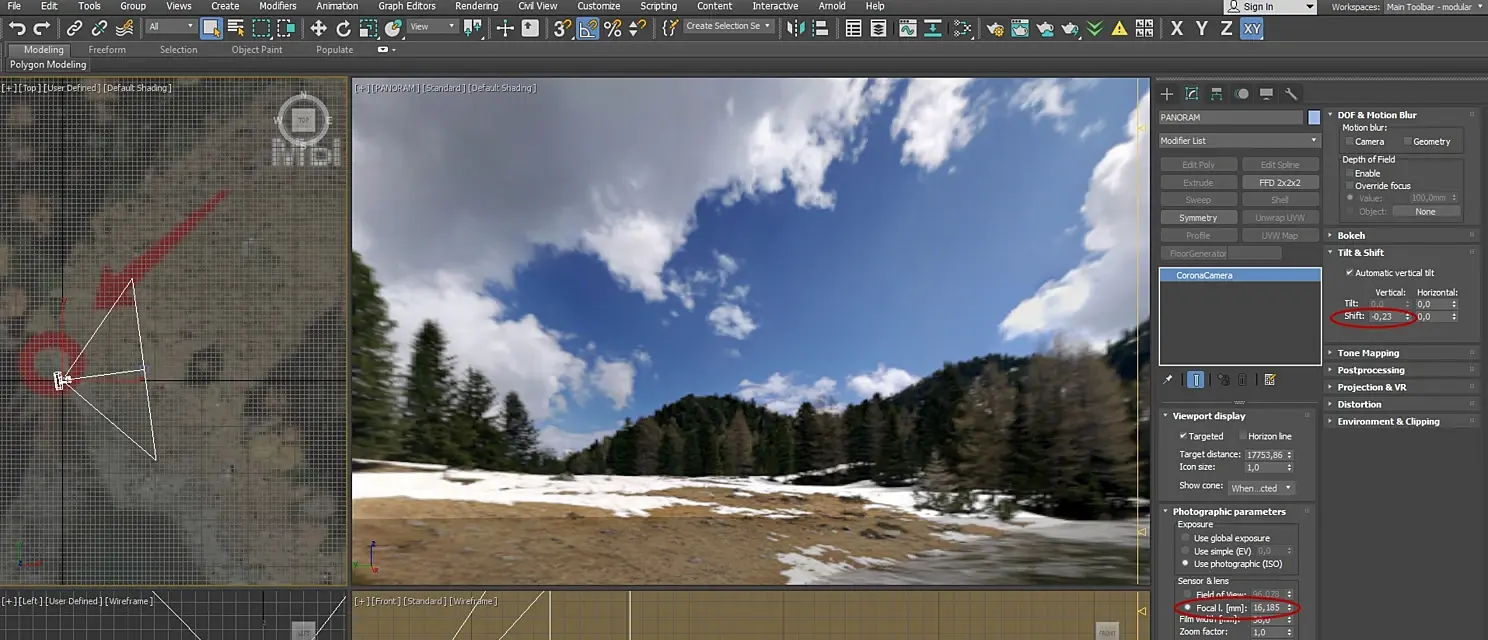
Task: Open the Select by Name dialog
Action: pos(236,28)
